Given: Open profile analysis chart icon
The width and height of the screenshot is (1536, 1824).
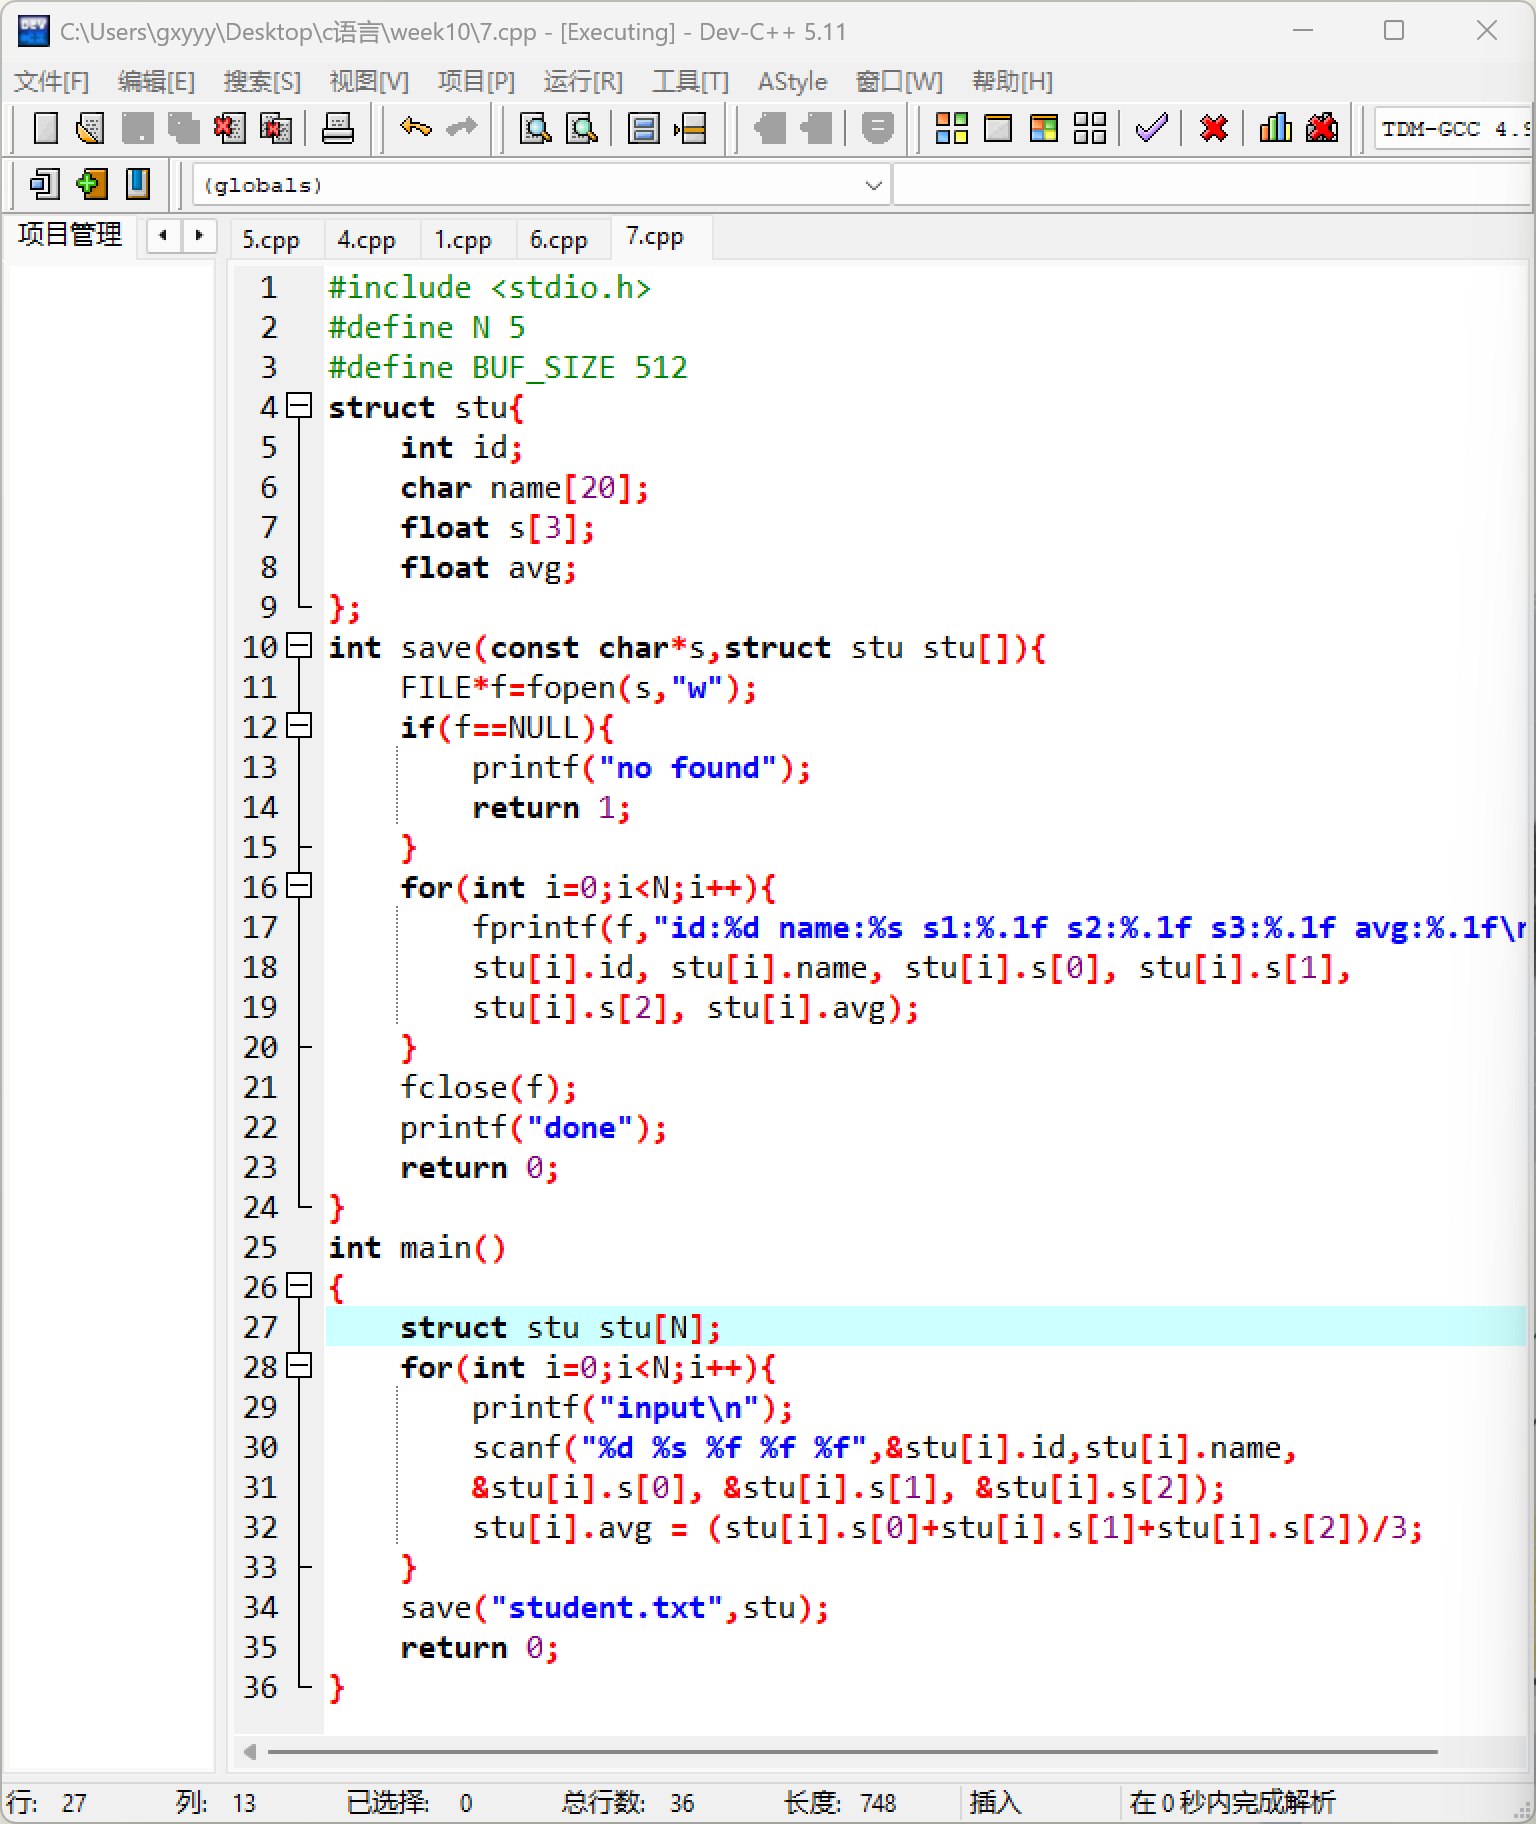Looking at the screenshot, I should [1275, 128].
